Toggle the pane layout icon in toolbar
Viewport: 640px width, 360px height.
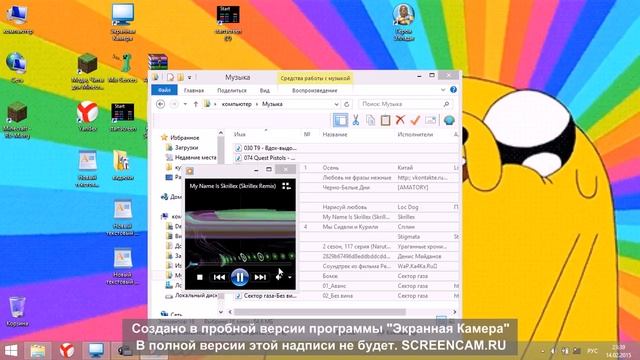pos(340,120)
